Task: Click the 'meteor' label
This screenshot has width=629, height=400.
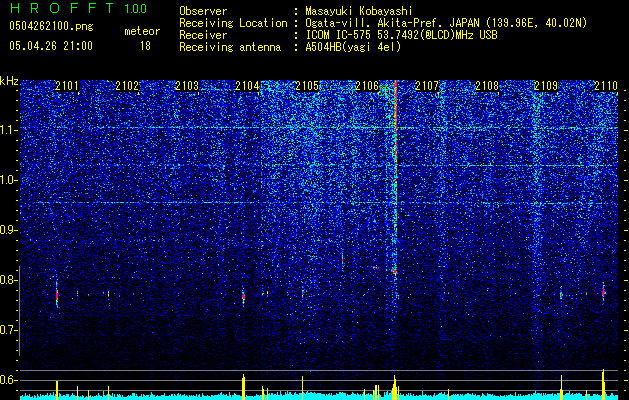Action: [142, 31]
